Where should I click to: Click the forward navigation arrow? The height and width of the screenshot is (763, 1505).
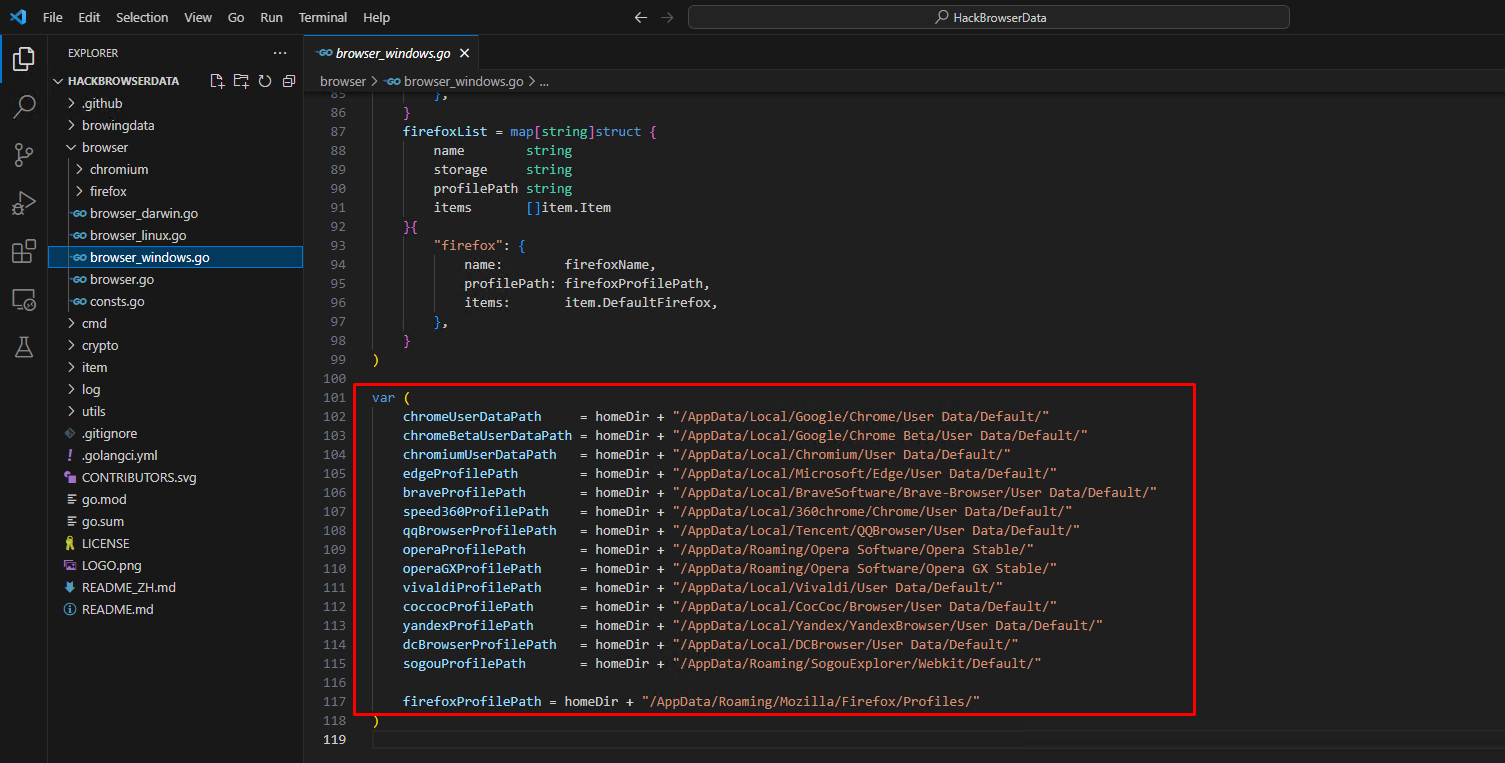click(666, 17)
